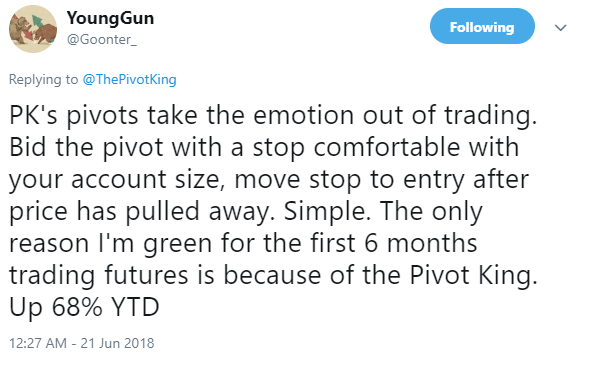Click the bull figure in the avatar
Screen dimensions: 592x365
click(x=45, y=33)
